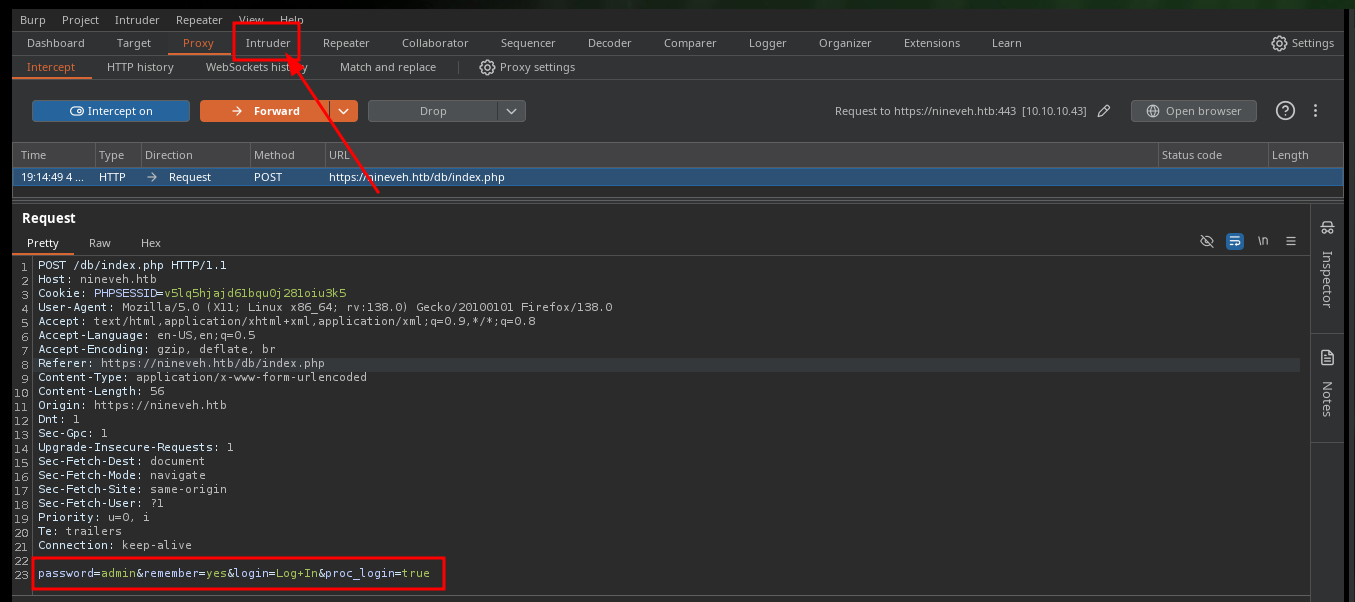Switch to the Intruder tab
The width and height of the screenshot is (1355, 602).
[268, 43]
